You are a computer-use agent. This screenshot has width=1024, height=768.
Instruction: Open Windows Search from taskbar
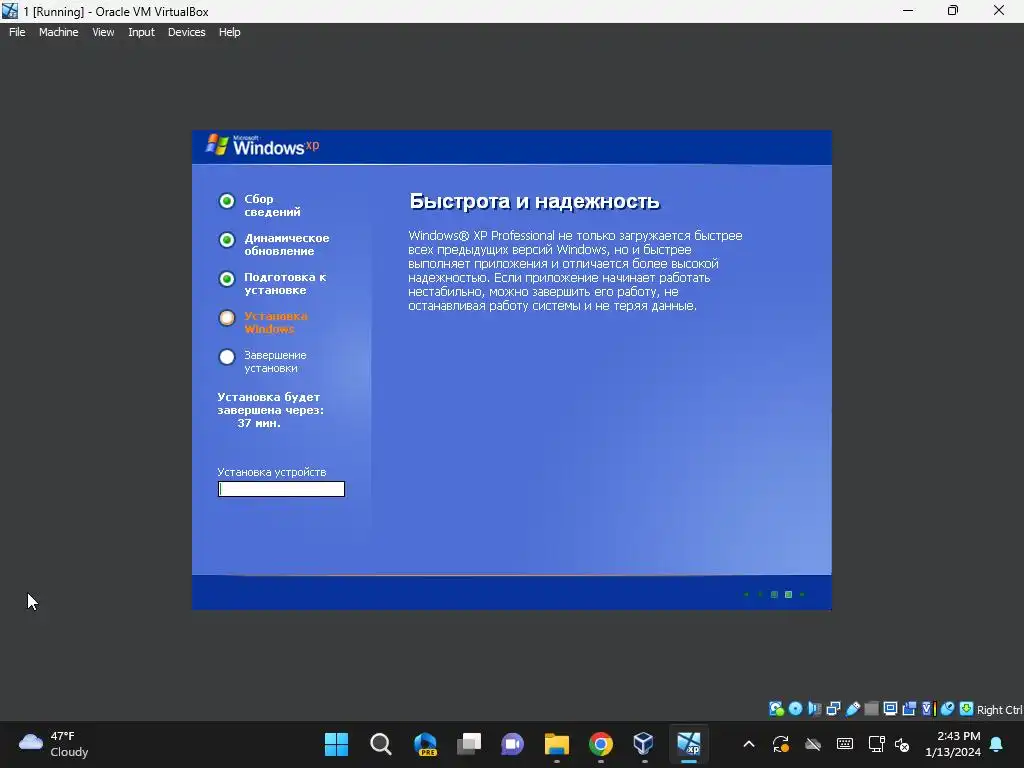tap(381, 744)
